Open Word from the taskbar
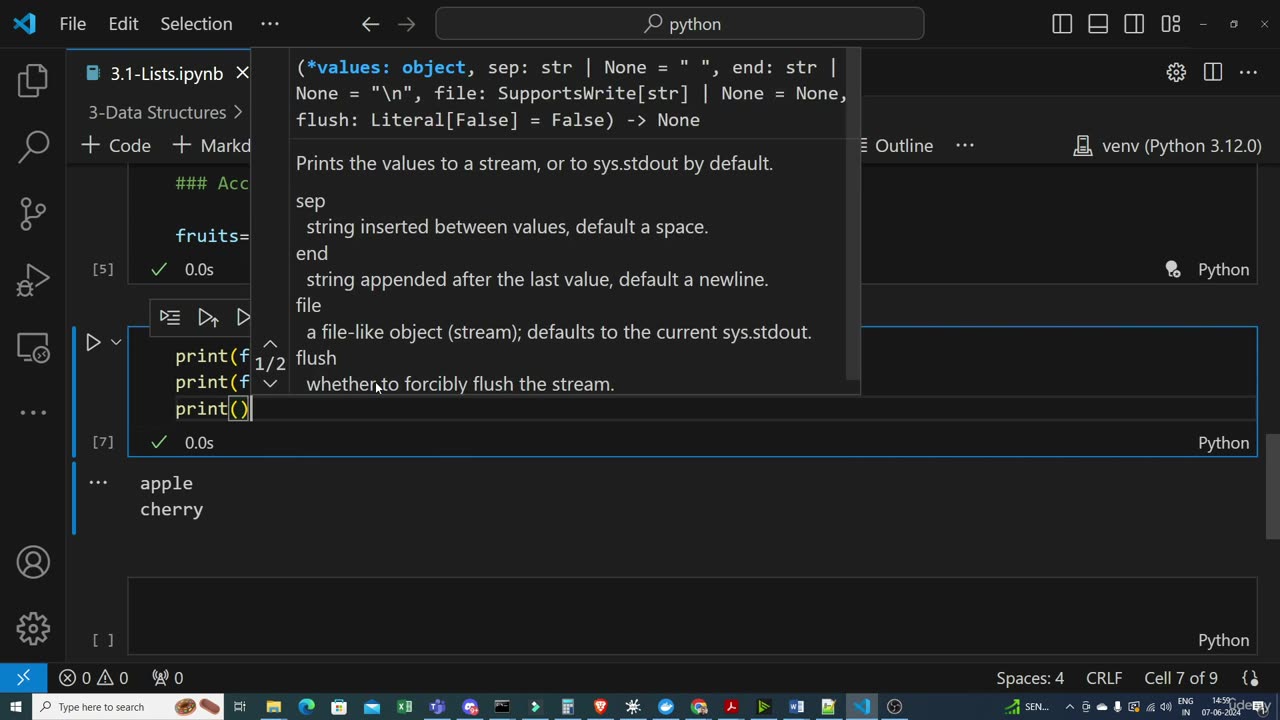 pyautogui.click(x=796, y=707)
